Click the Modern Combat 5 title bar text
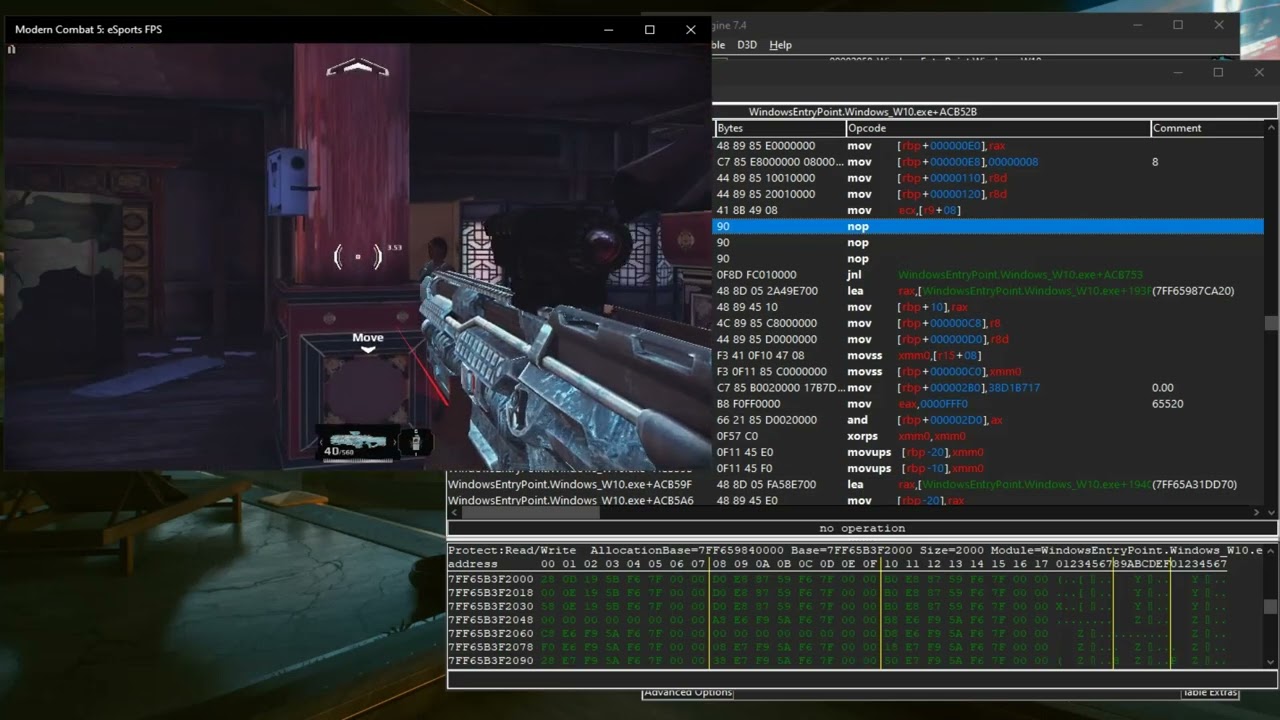The image size is (1280, 720). click(88, 30)
